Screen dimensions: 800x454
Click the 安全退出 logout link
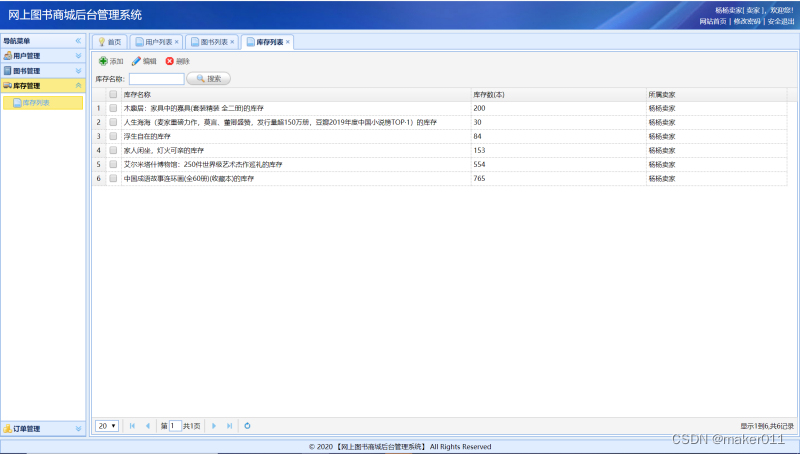(781, 21)
